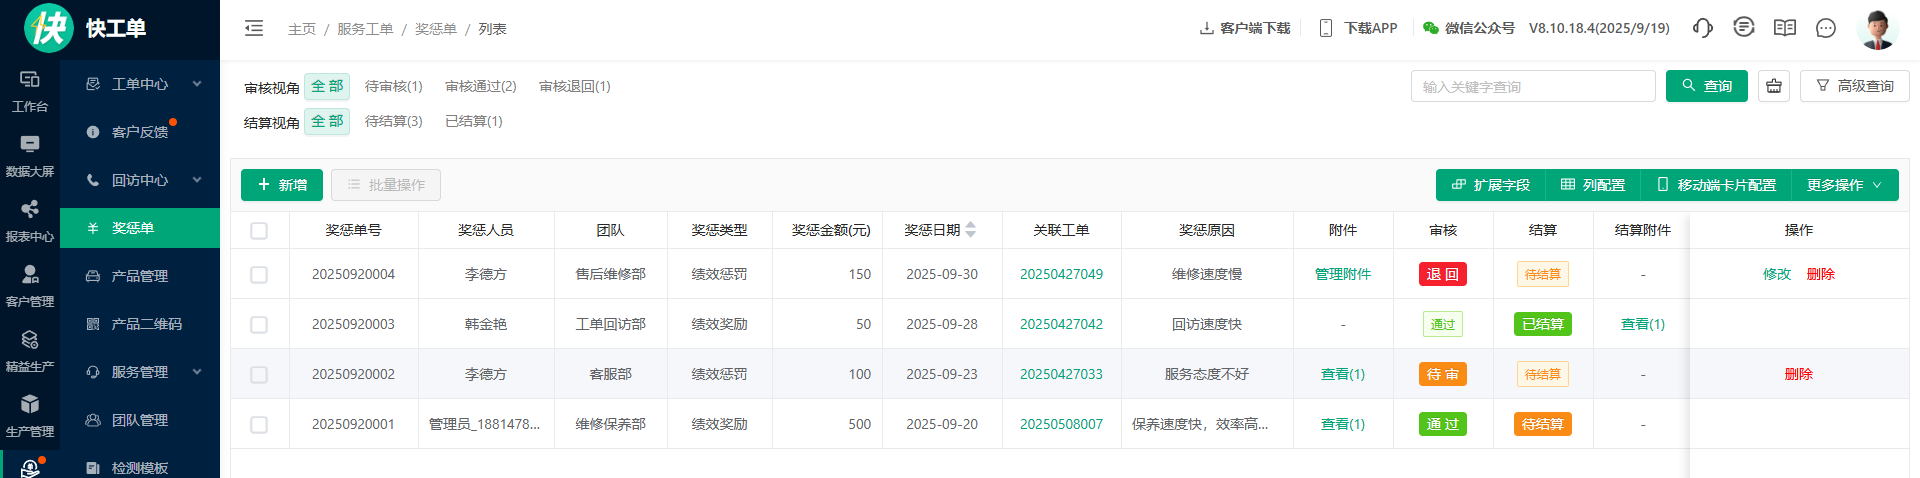Focus the keyword search input field
The height and width of the screenshot is (478, 1920).
pyautogui.click(x=1532, y=87)
